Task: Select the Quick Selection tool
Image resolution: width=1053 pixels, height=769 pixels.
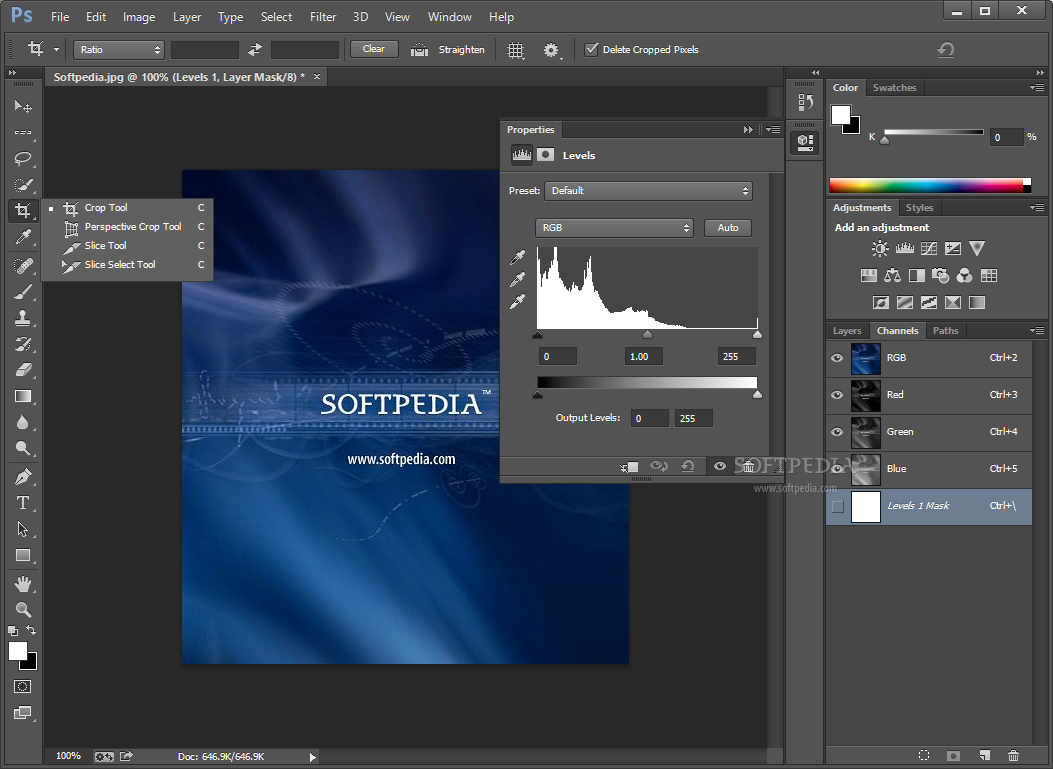Action: [23, 185]
